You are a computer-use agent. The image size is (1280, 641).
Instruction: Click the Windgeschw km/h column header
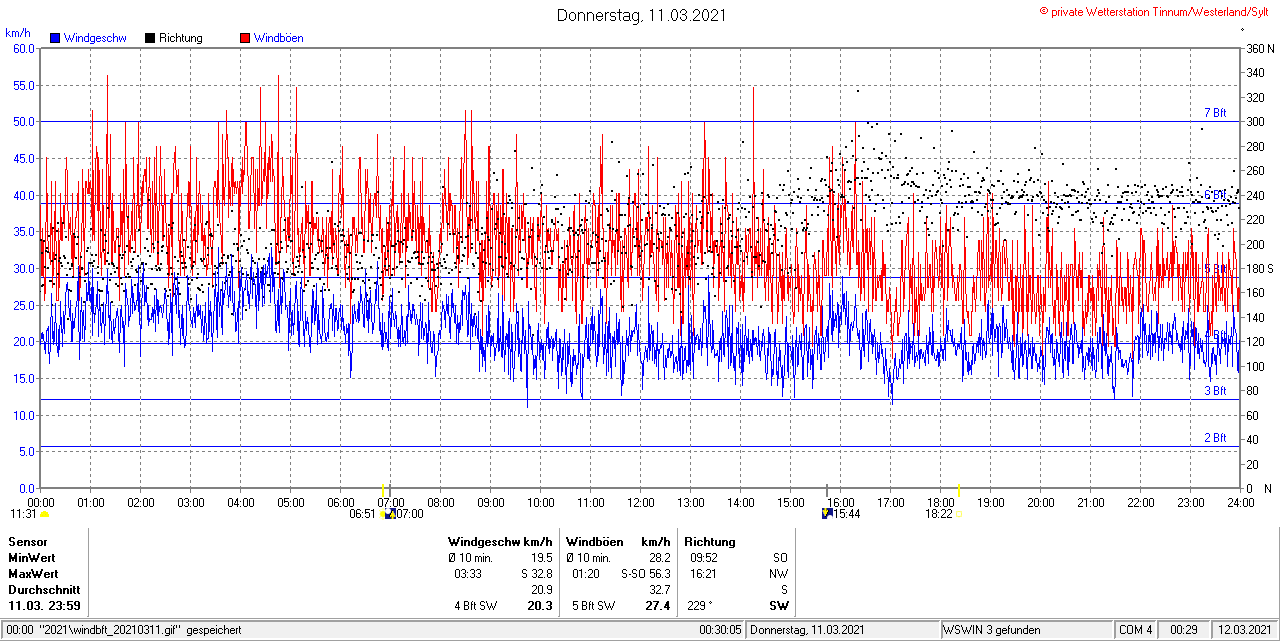pyautogui.click(x=500, y=542)
